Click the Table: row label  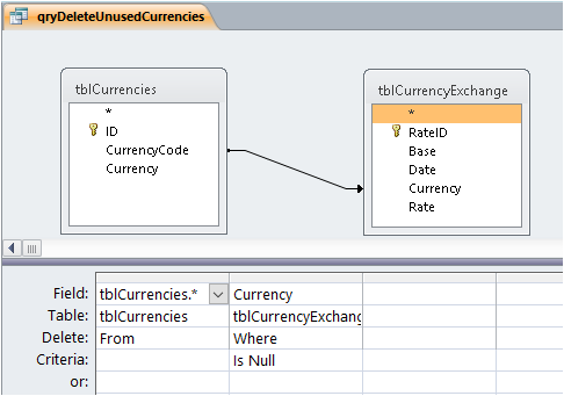pos(68,315)
